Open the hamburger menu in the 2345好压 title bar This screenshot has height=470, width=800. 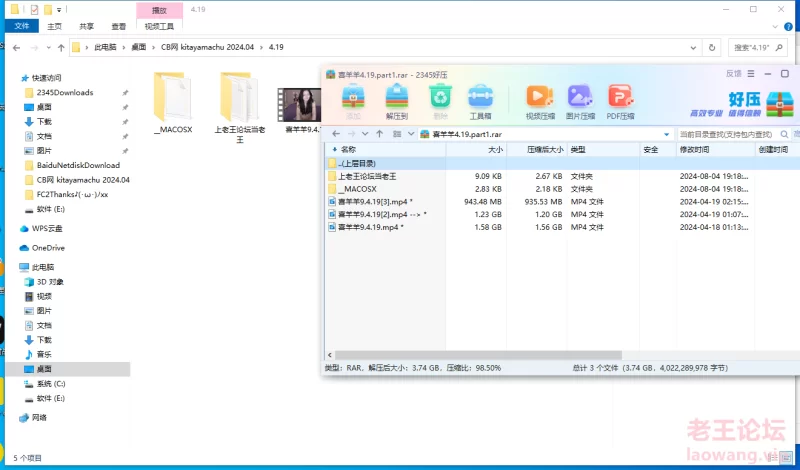[x=751, y=74]
